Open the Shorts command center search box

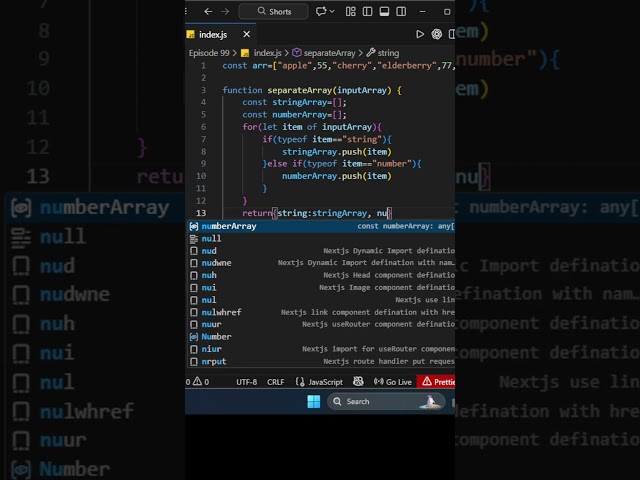[273, 11]
